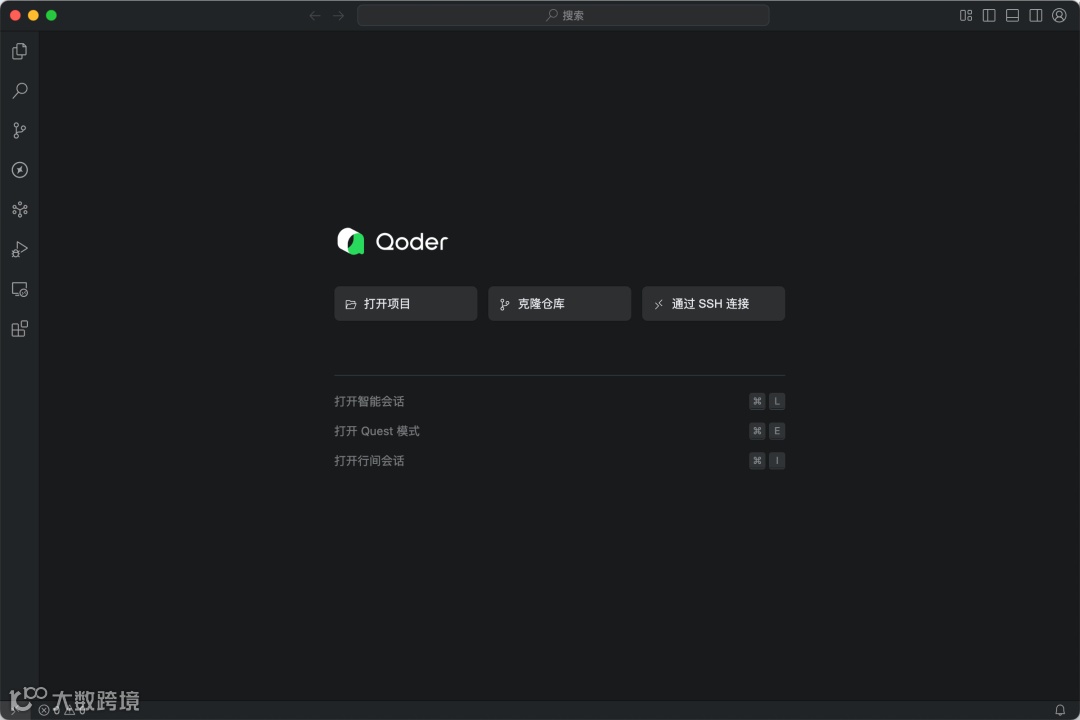Open the notifications bell in status bar
Image resolution: width=1080 pixels, height=720 pixels.
1060,710
